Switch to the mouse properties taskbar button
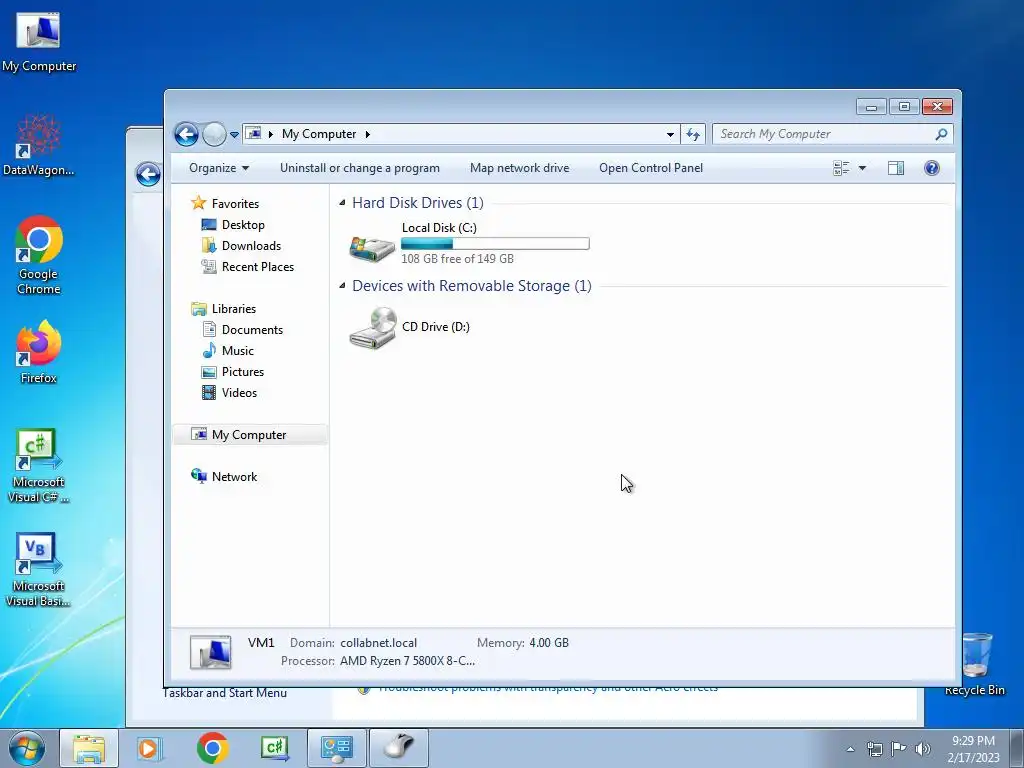 pyautogui.click(x=399, y=748)
